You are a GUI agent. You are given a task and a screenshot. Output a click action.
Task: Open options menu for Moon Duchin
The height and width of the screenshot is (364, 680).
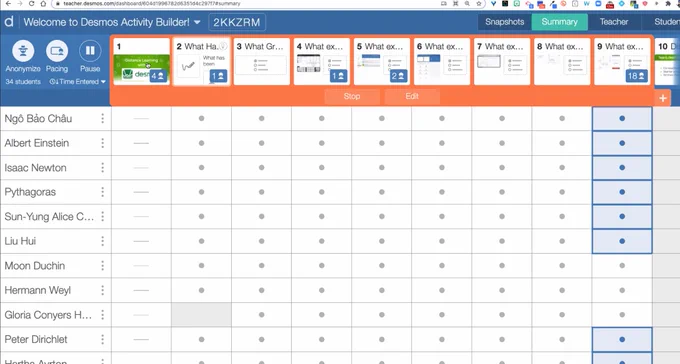pyautogui.click(x=103, y=266)
